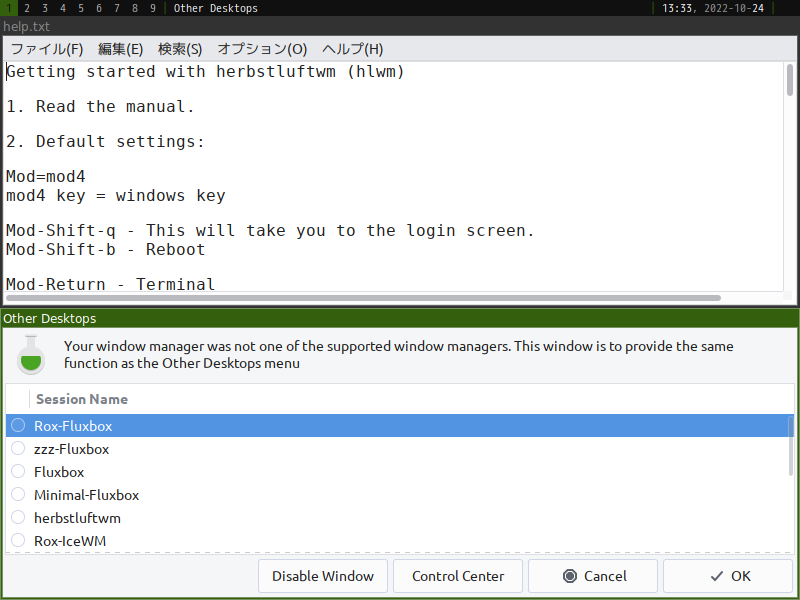Open the 検索(S) menu
800x600 pixels.
[x=180, y=49]
